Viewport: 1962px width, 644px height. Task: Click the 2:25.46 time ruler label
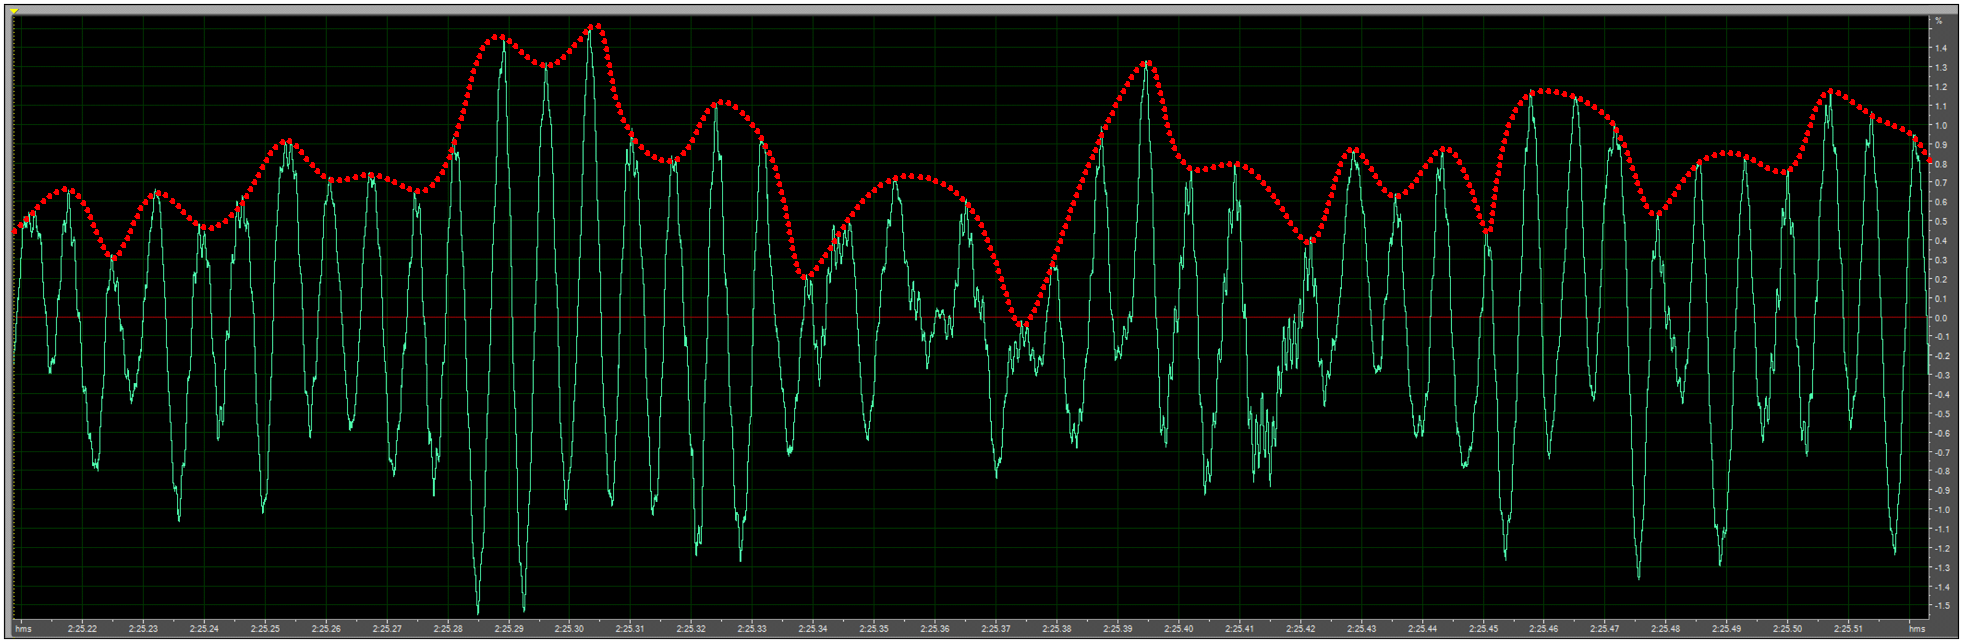[1544, 629]
